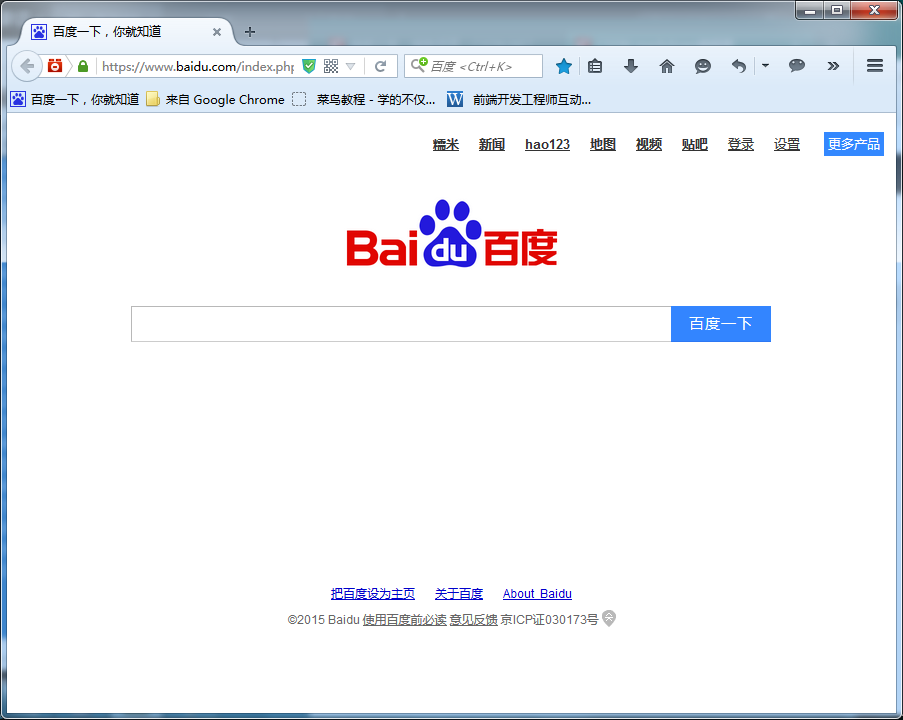Open the bookmarks list icon
Viewport: 903px width, 720px height.
[595, 66]
